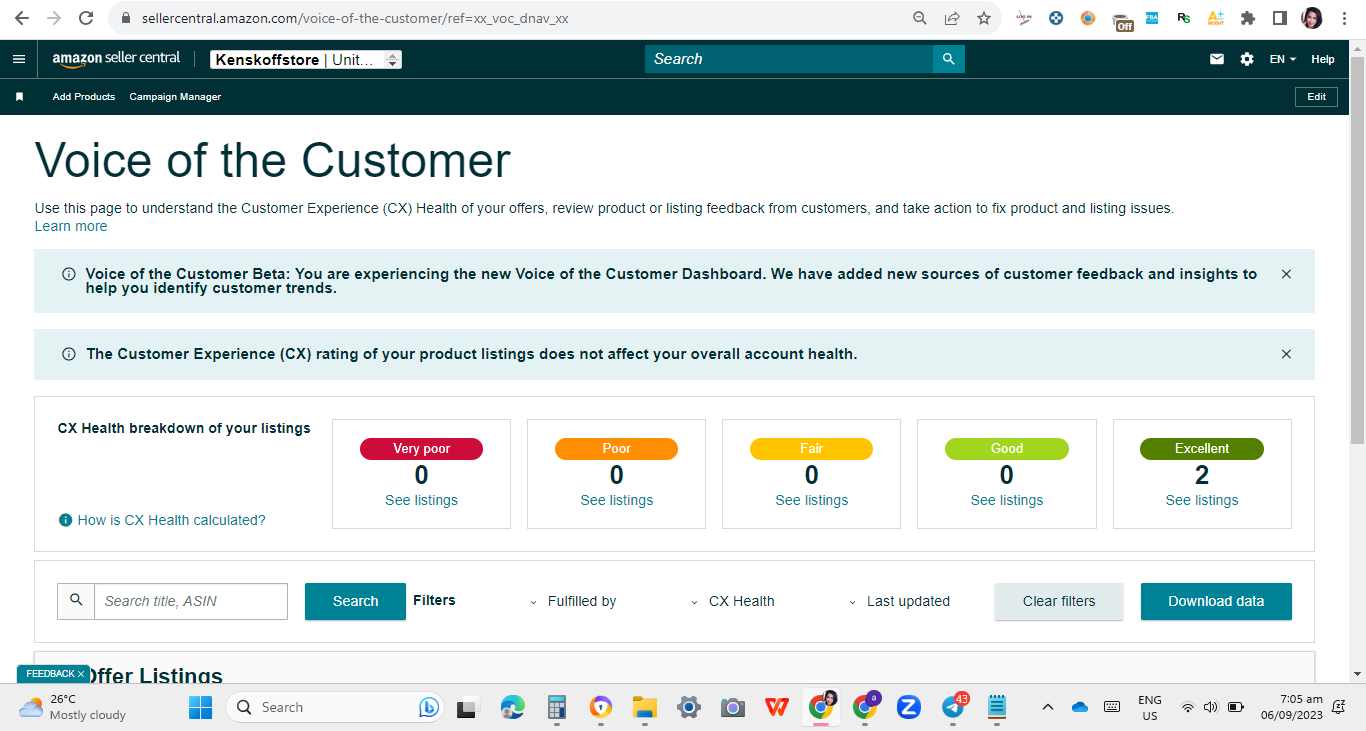
Task: Open the Chrome profile avatar
Action: (1312, 18)
